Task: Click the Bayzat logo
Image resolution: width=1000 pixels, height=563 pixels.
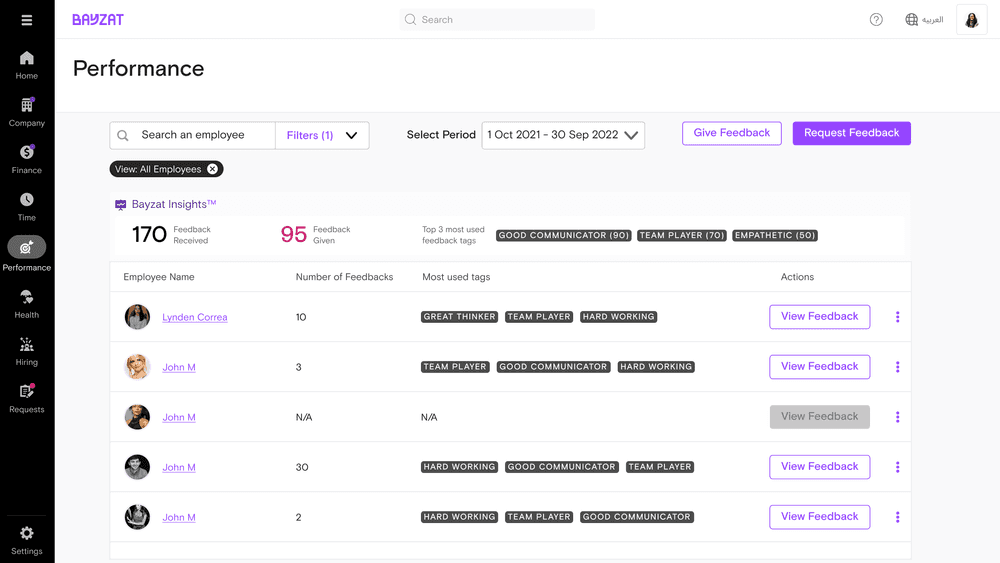Action: point(98,20)
